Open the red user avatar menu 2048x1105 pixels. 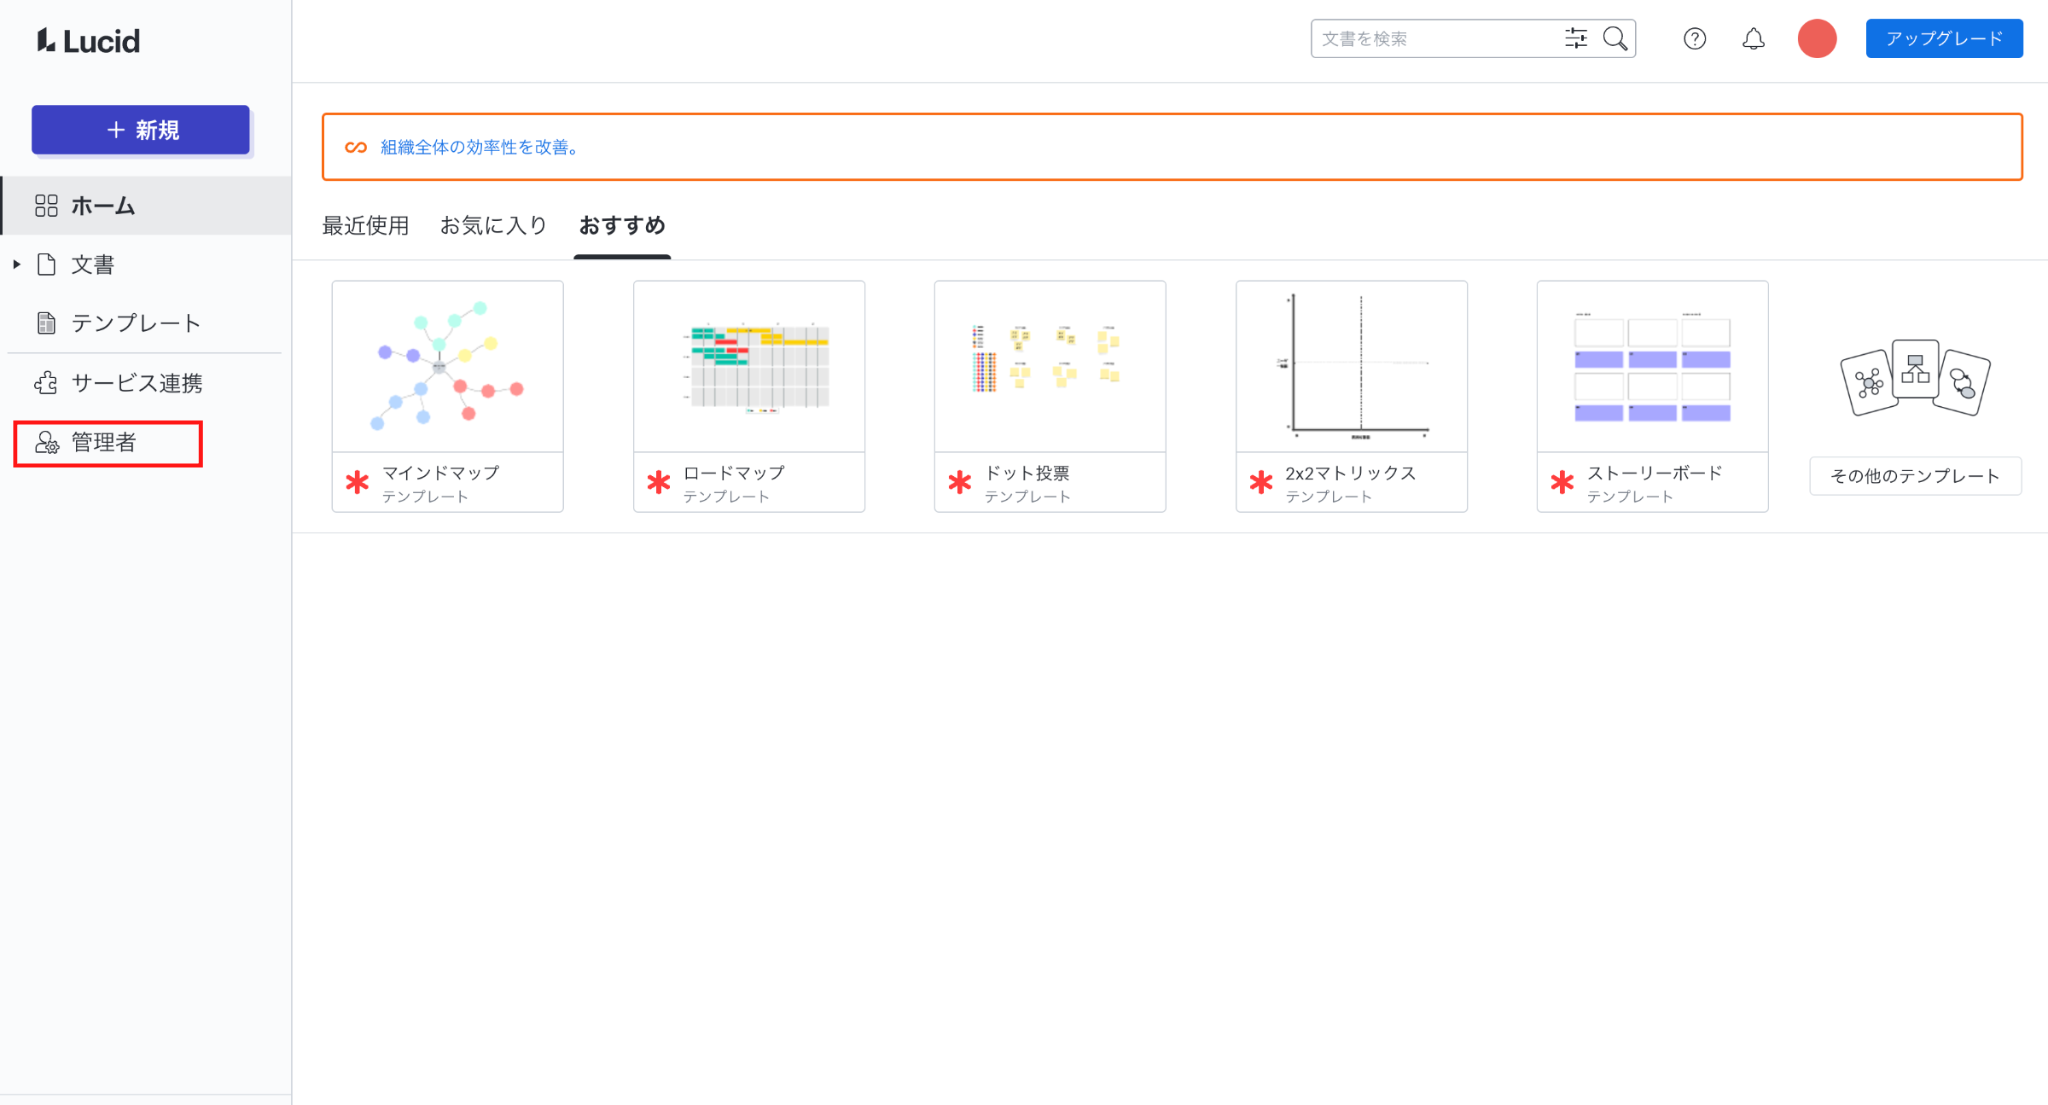[1817, 39]
